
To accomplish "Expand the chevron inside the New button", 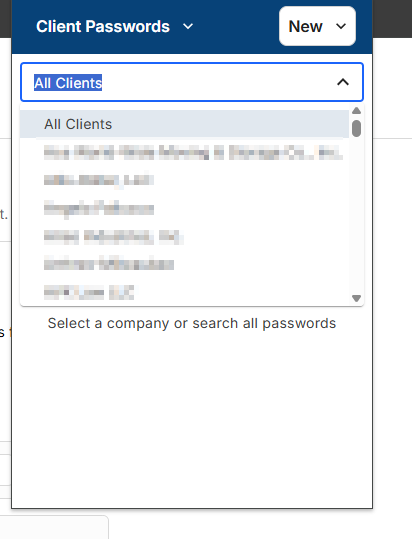I will click(x=341, y=26).
